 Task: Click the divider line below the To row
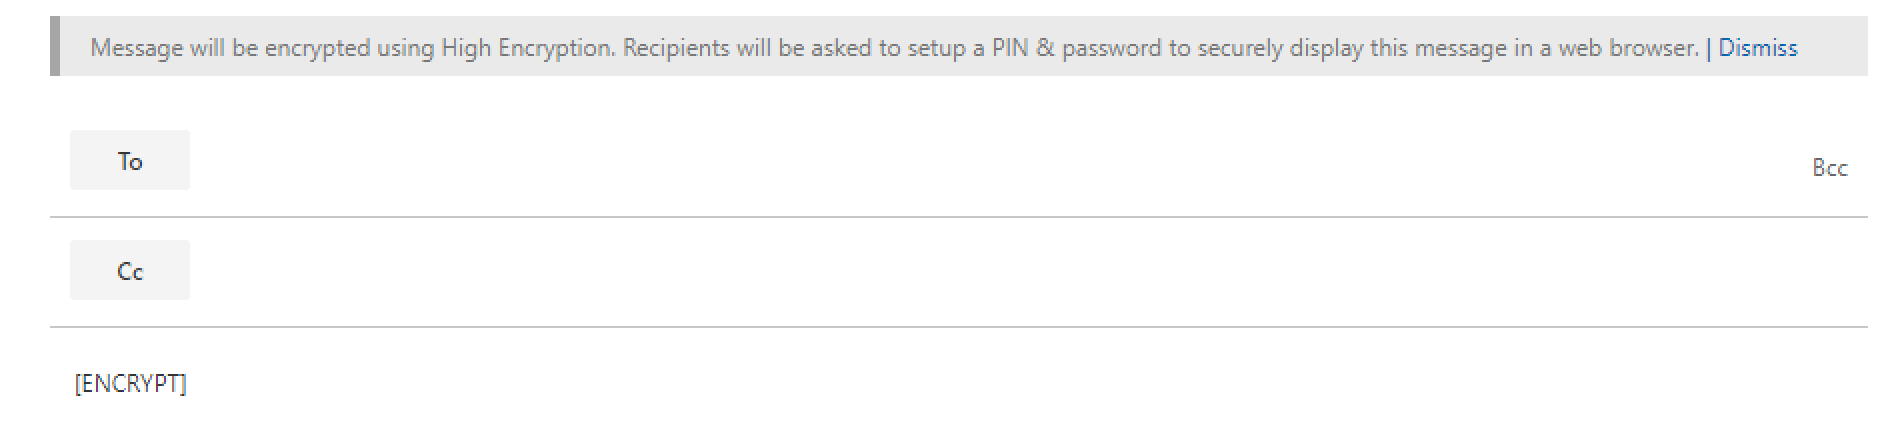pyautogui.click(x=958, y=217)
